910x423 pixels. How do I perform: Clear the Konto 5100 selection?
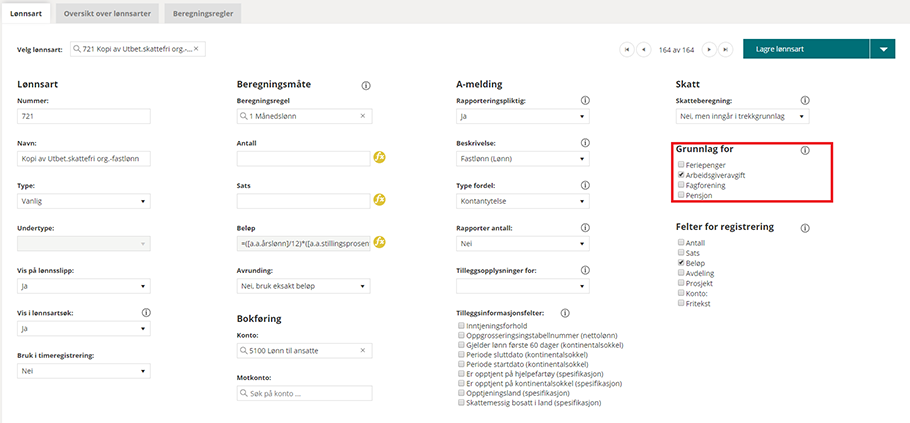pos(363,350)
